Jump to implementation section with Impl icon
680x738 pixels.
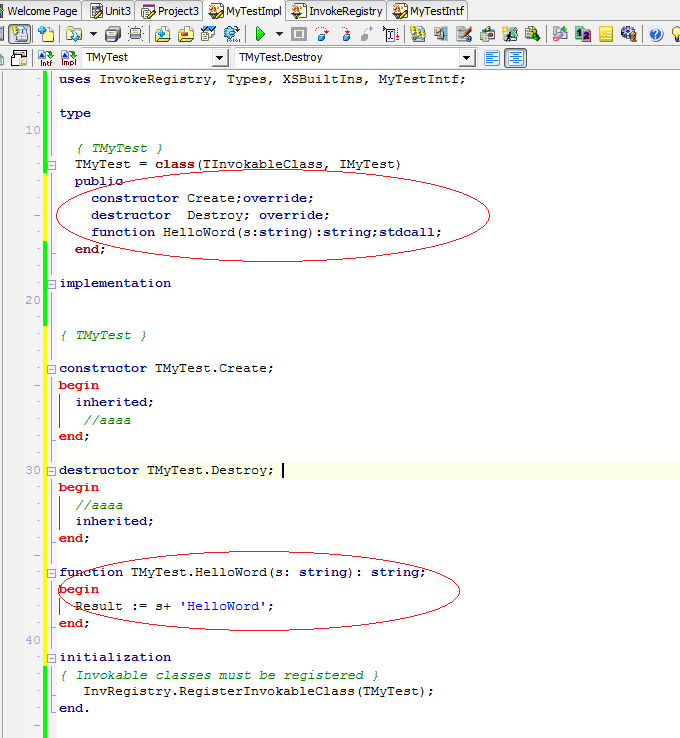pos(69,58)
